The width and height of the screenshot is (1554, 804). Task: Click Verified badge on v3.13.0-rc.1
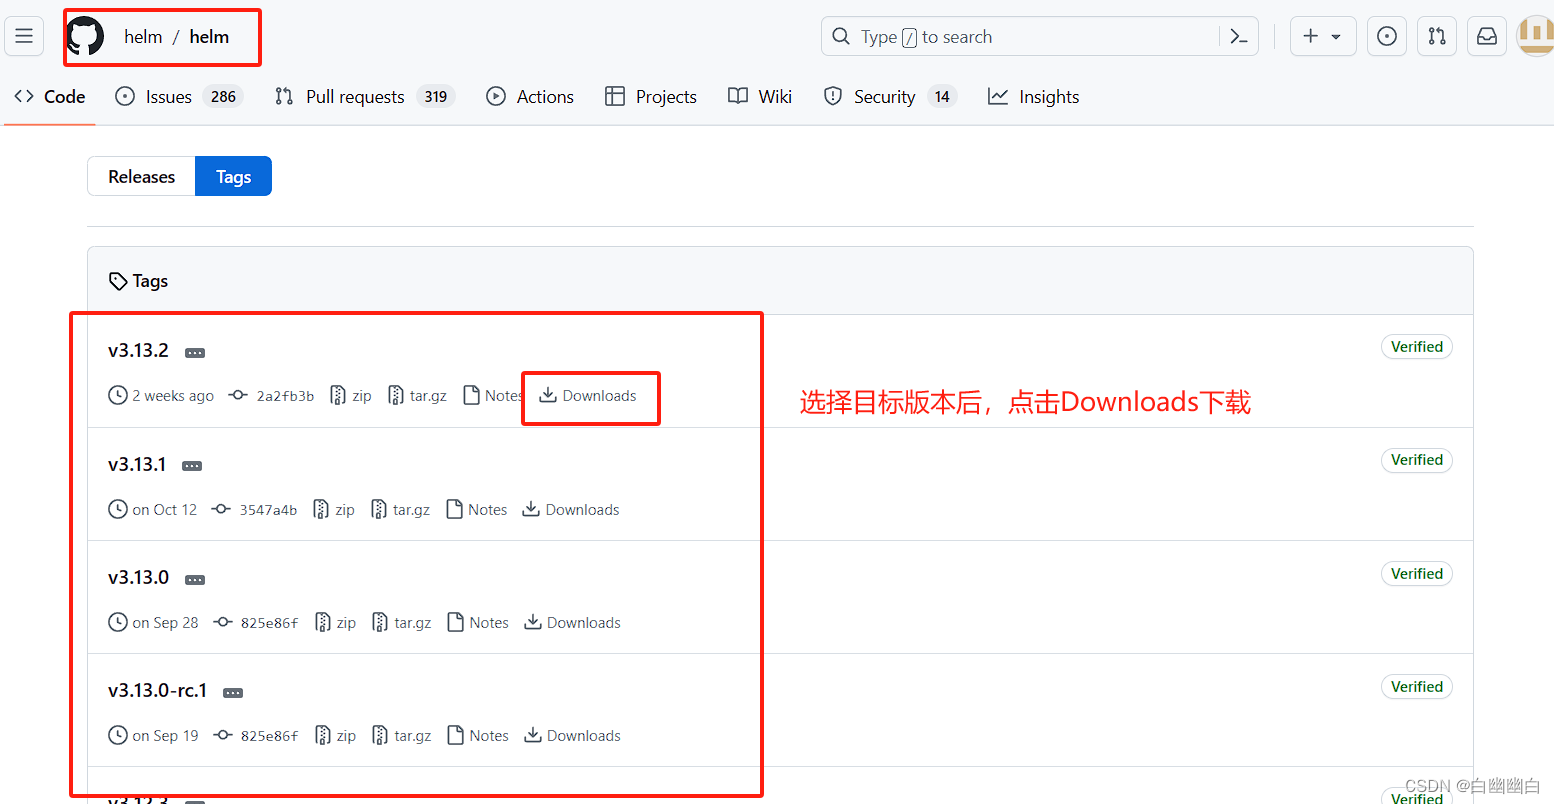coord(1417,687)
